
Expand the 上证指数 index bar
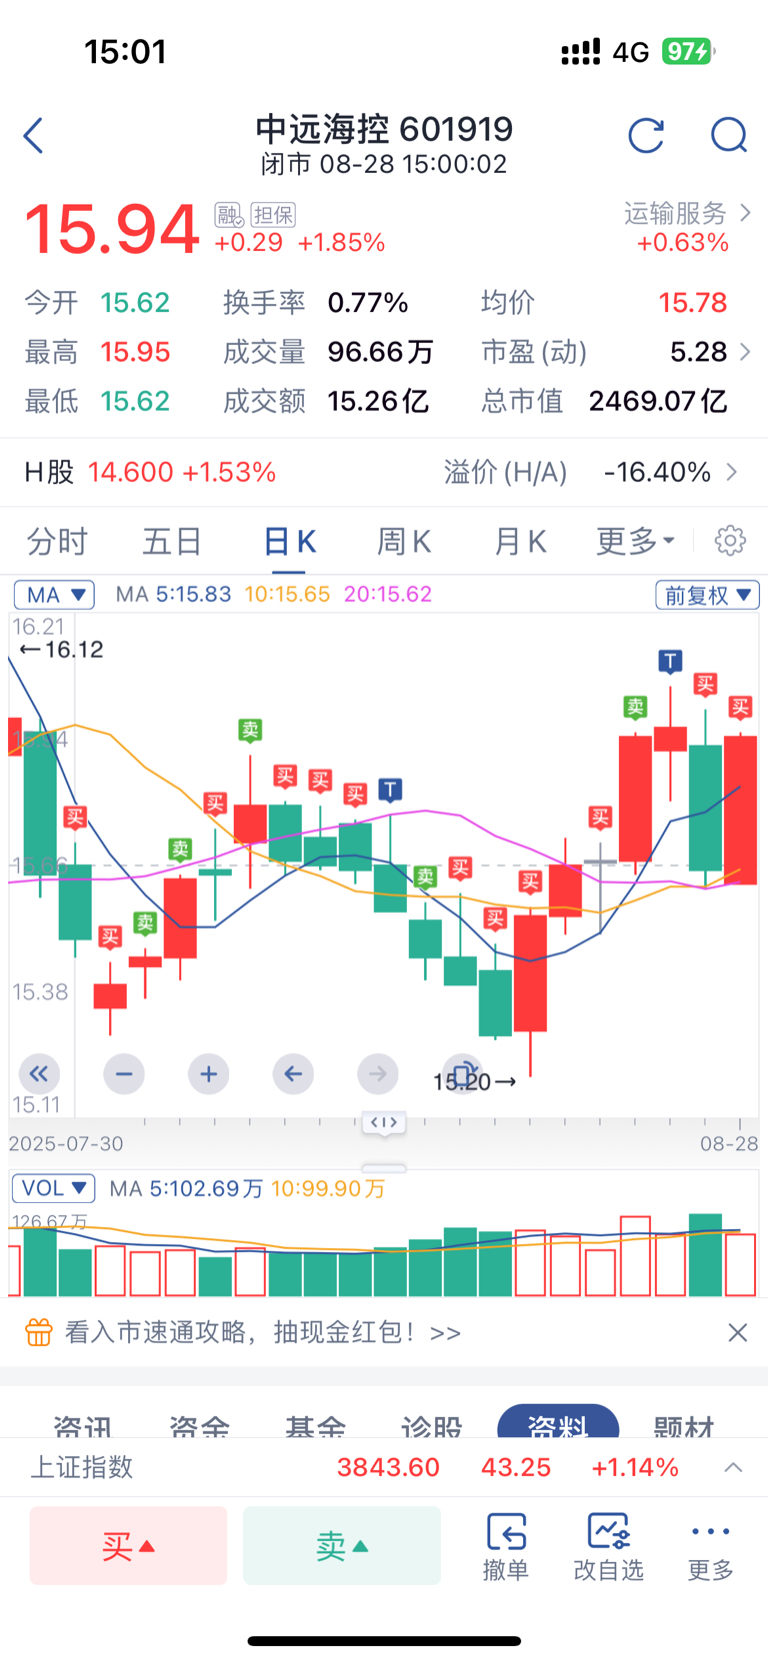pos(733,1467)
